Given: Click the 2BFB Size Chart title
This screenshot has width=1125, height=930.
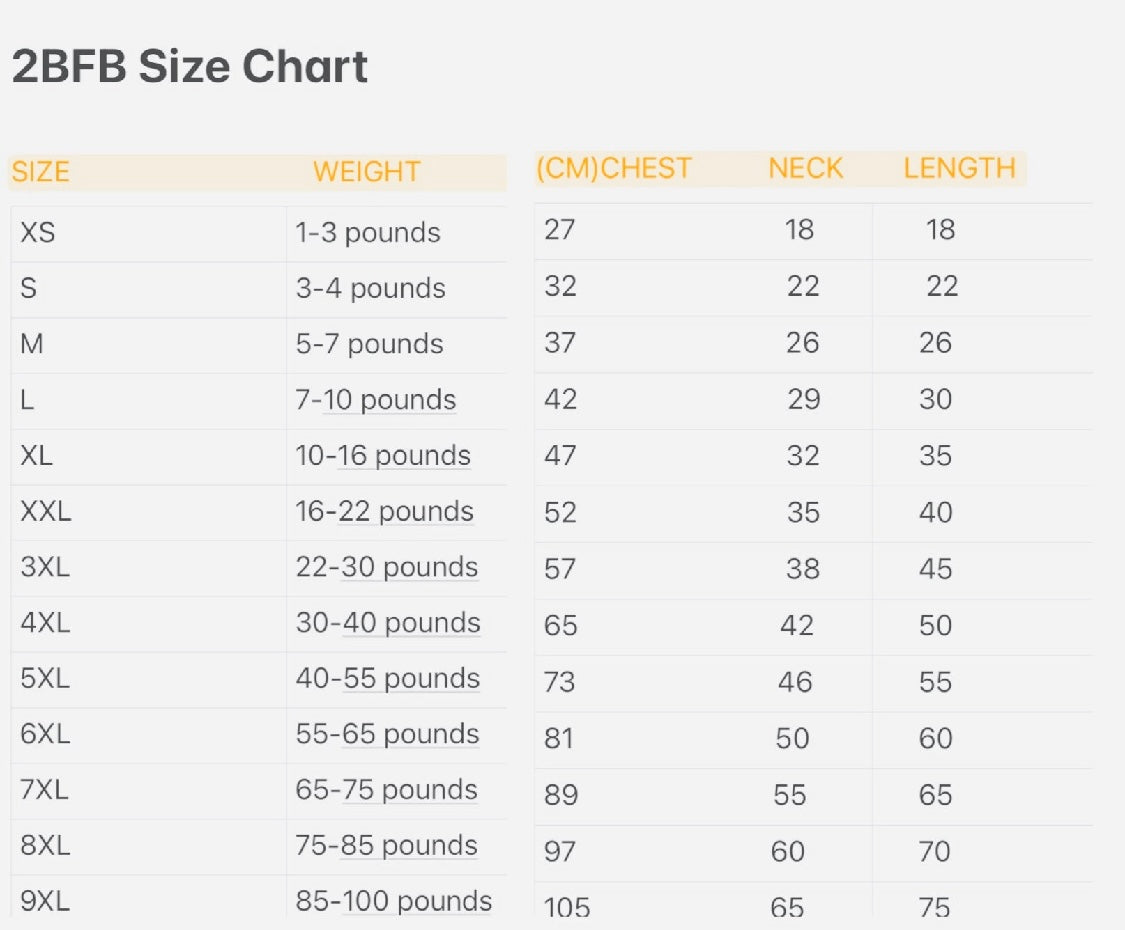Looking at the screenshot, I should click(x=190, y=67).
